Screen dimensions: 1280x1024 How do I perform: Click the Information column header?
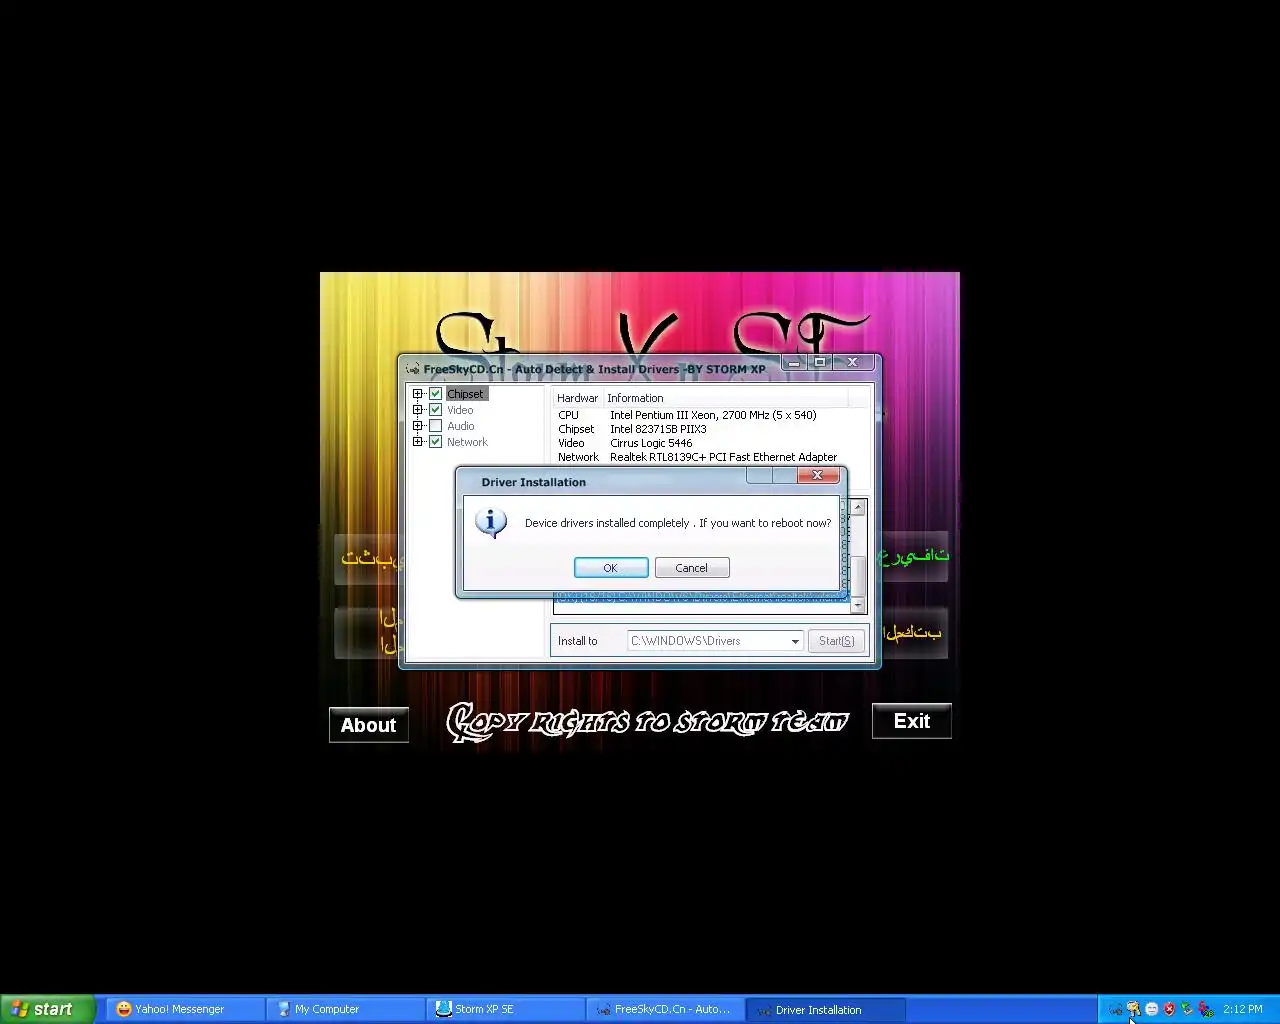click(x=725, y=398)
